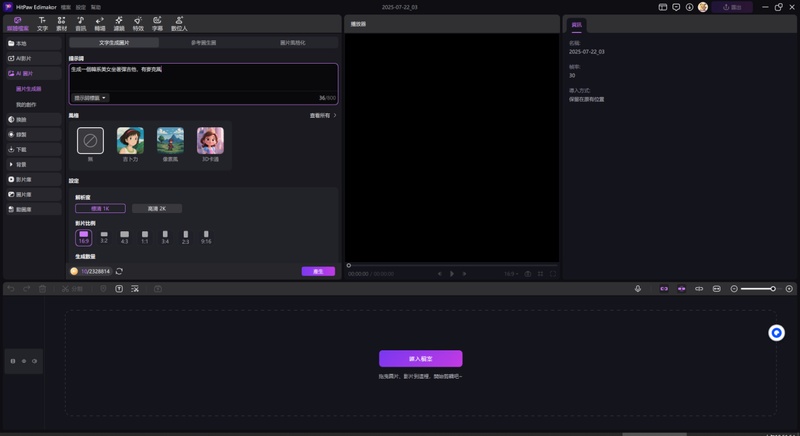Click the purple generate button

pos(318,271)
